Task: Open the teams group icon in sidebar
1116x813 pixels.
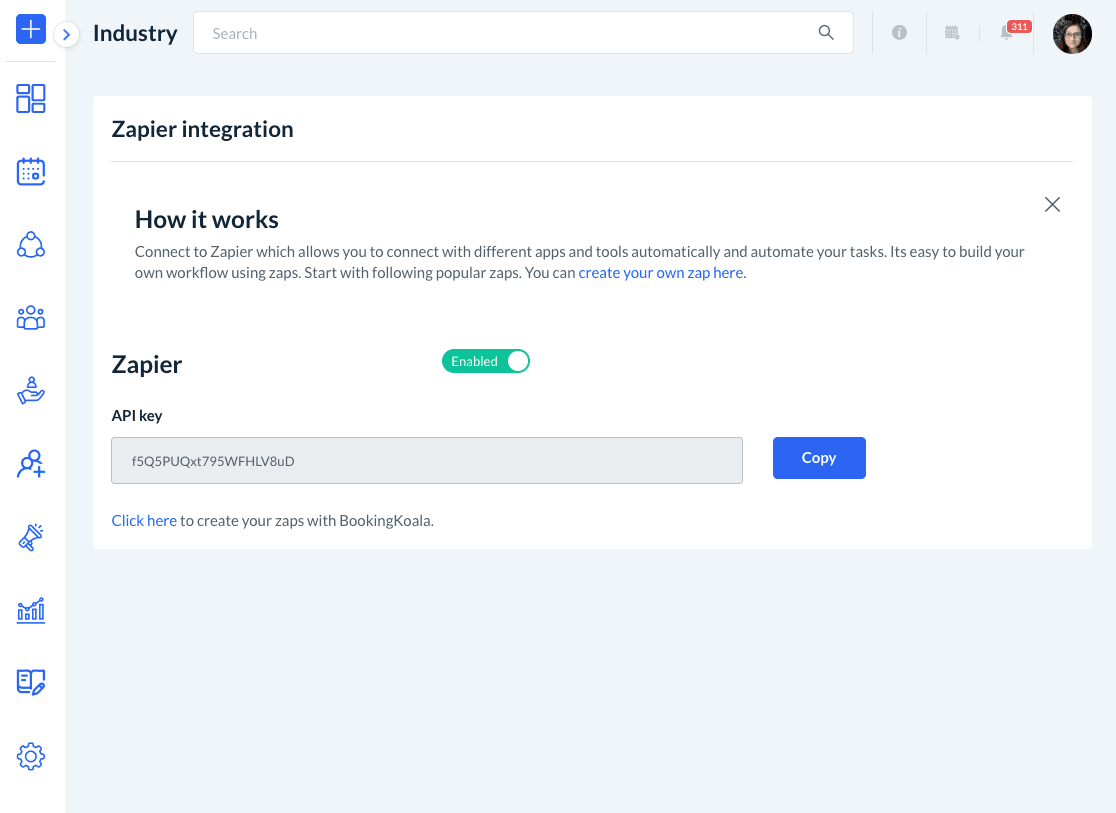Action: pyautogui.click(x=30, y=317)
